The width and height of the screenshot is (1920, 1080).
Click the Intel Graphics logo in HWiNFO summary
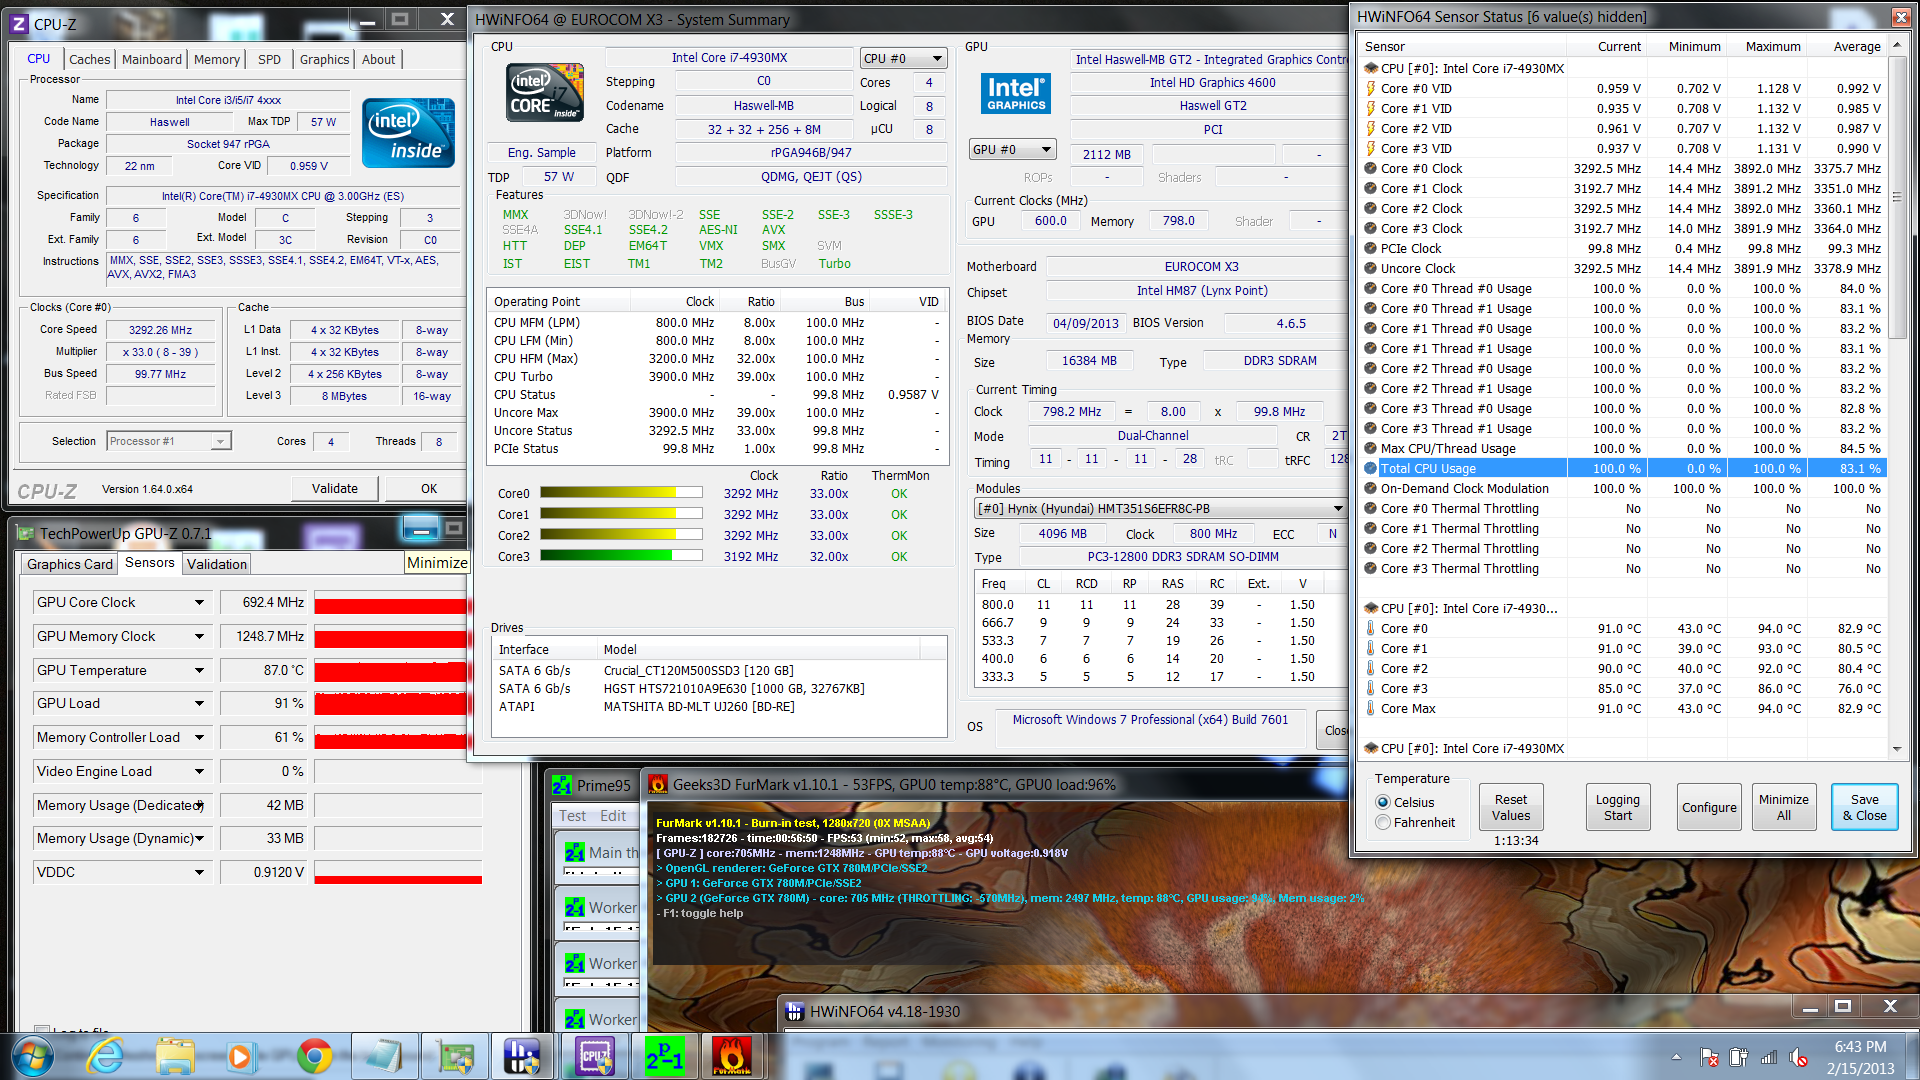1016,93
